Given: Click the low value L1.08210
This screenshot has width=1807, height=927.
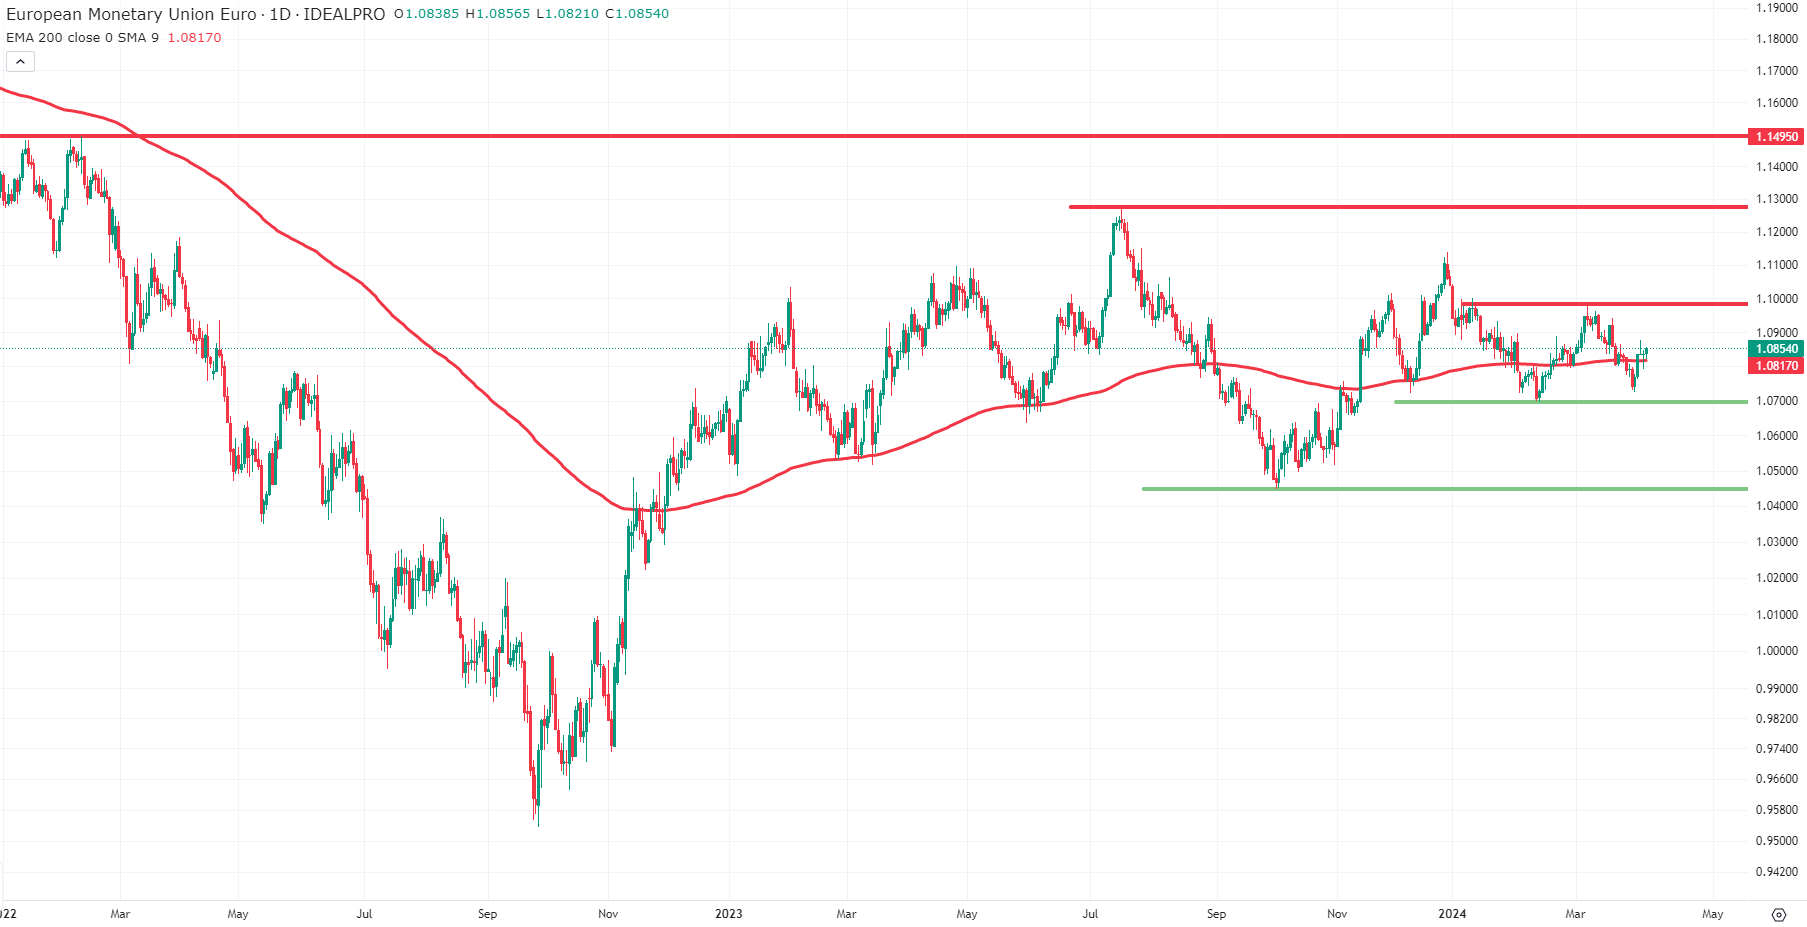Looking at the screenshot, I should tap(567, 14).
